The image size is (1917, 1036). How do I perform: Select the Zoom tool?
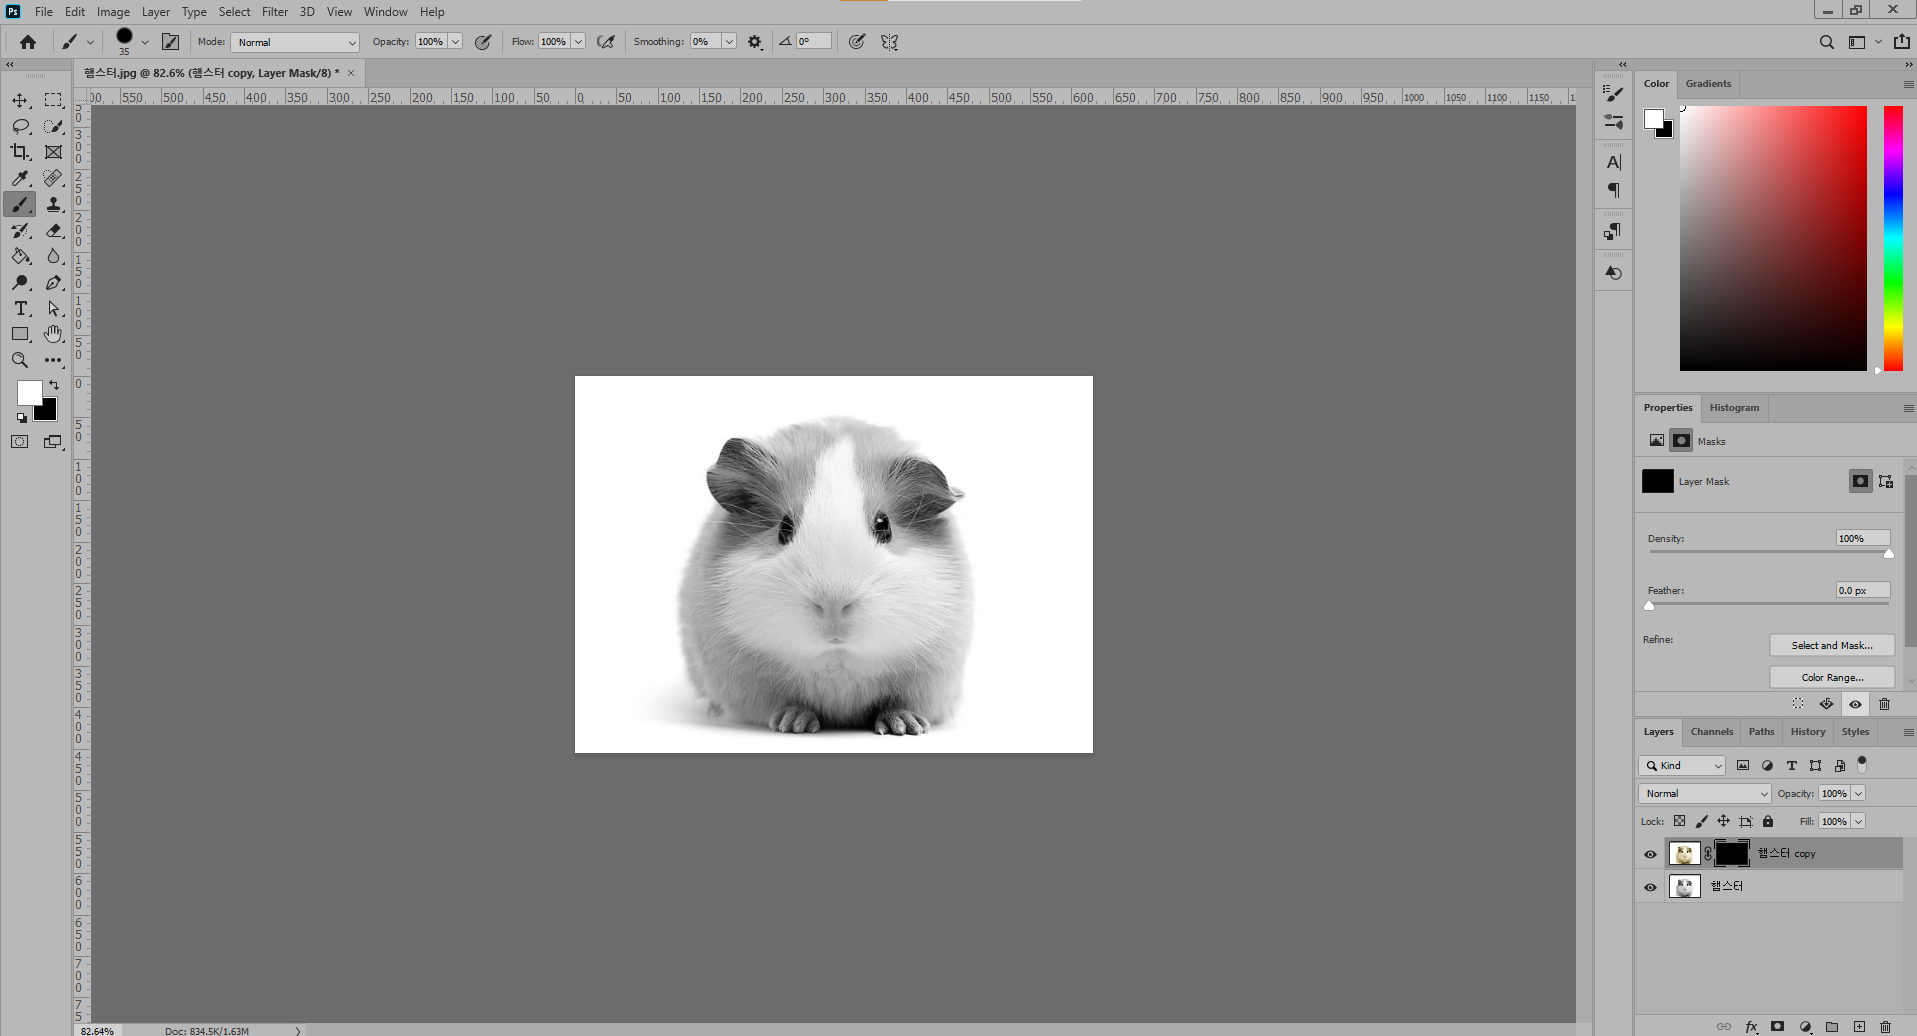(x=20, y=360)
